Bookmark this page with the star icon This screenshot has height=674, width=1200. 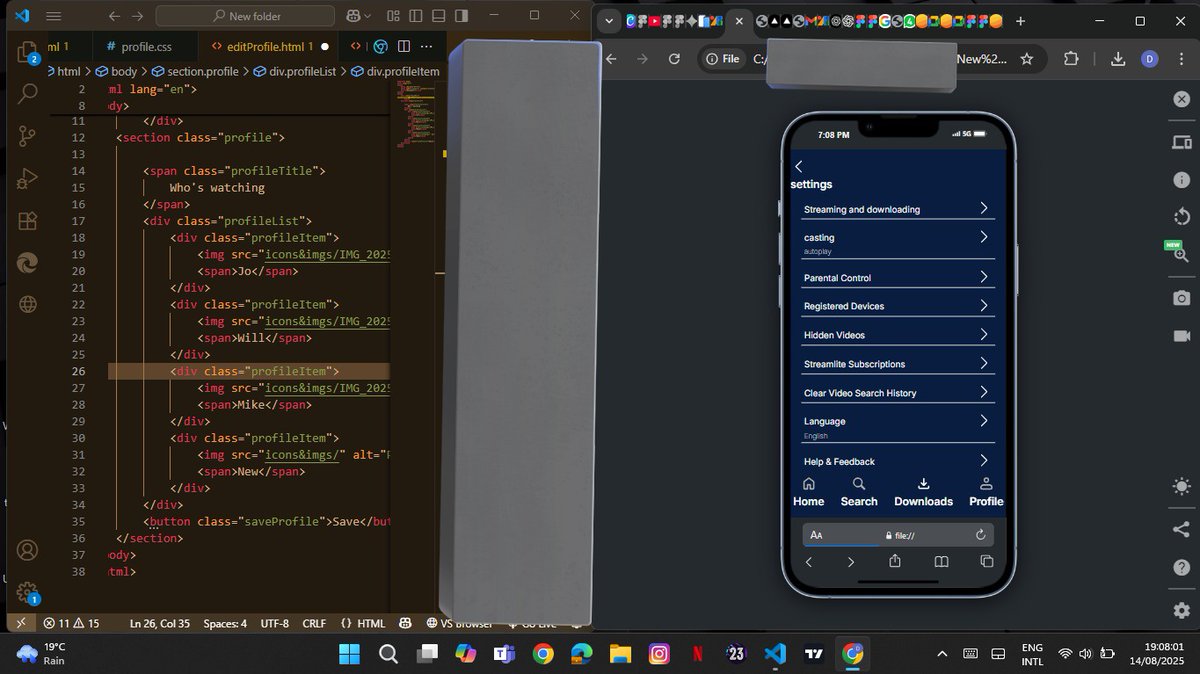pyautogui.click(x=1027, y=59)
